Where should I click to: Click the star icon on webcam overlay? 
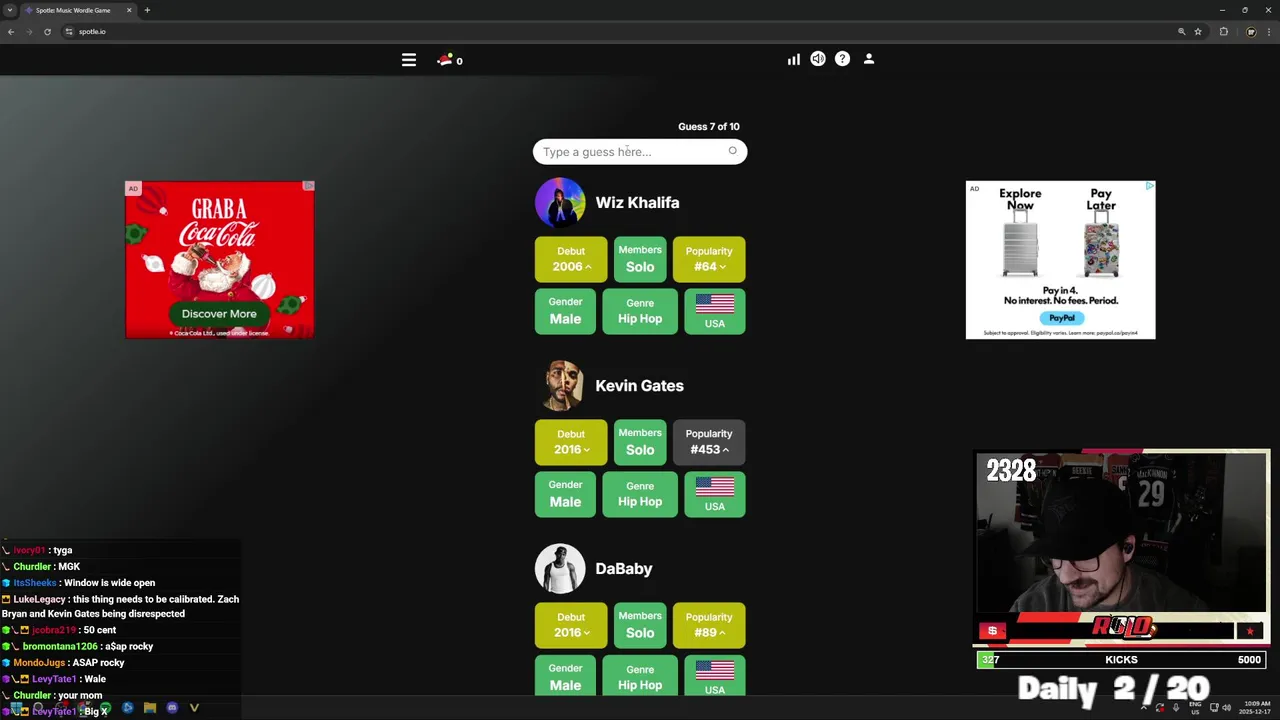pyautogui.click(x=1250, y=631)
